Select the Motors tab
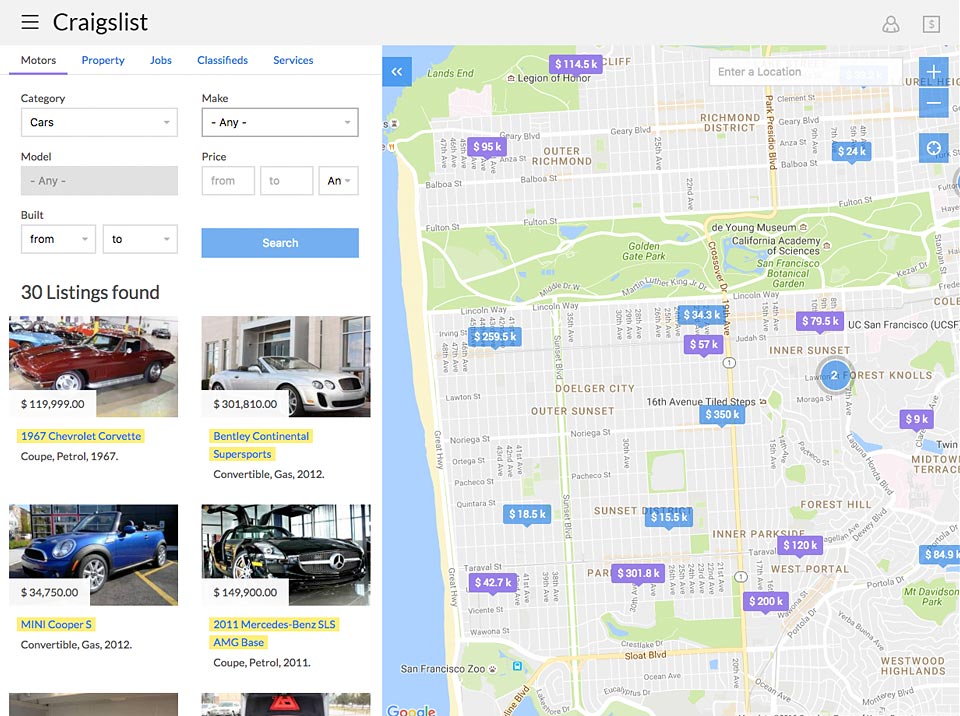 pyautogui.click(x=39, y=60)
